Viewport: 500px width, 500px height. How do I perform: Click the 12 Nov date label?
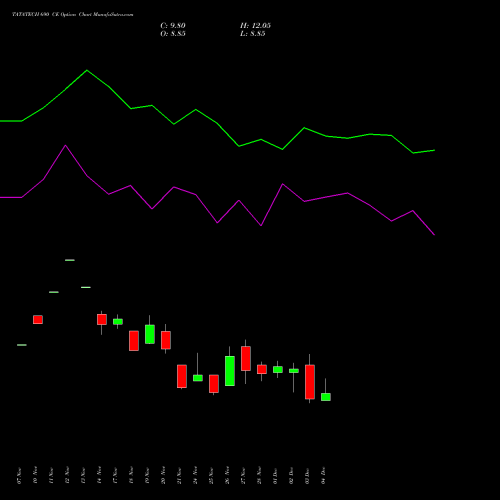point(67,475)
